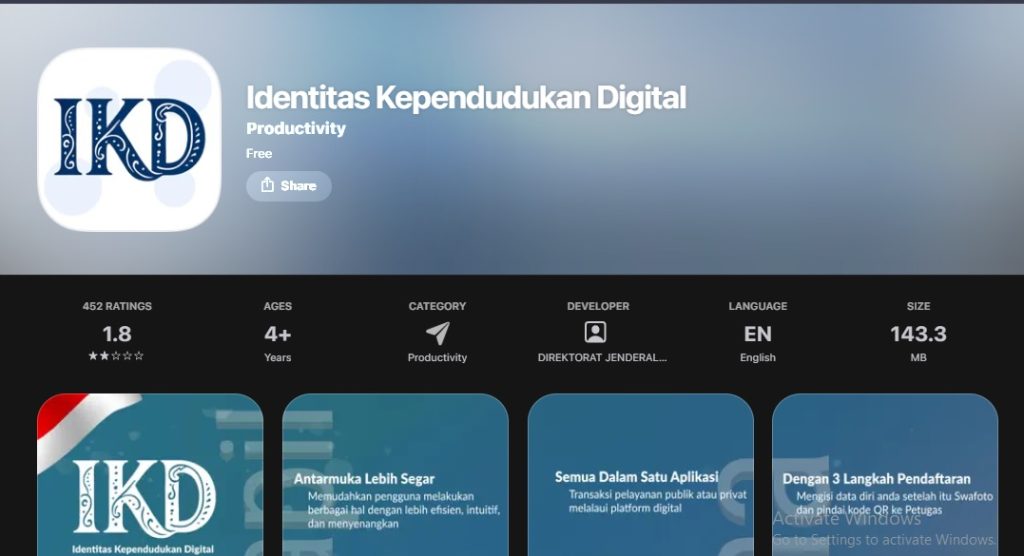Open the Productivity category link under title
The image size is (1024, 556).
tap(296, 129)
